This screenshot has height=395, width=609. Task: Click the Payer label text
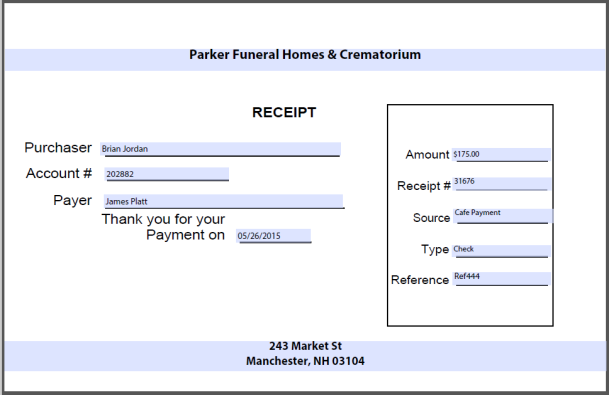tap(72, 200)
